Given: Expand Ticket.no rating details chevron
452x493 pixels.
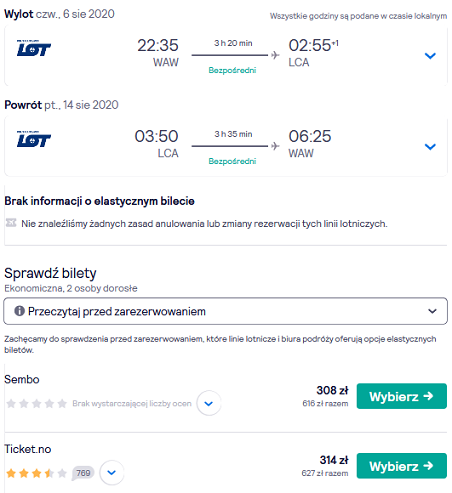Looking at the screenshot, I should 112,473.
